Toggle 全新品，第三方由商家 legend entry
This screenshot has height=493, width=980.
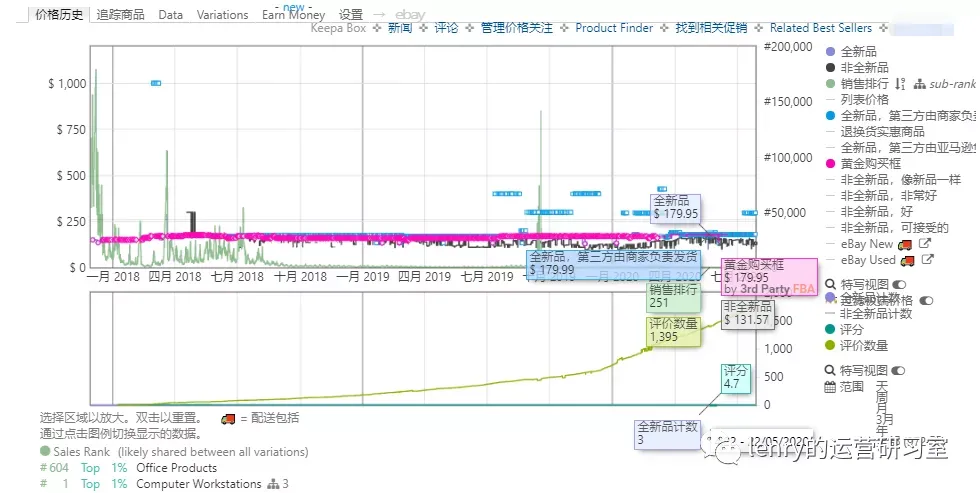909,116
